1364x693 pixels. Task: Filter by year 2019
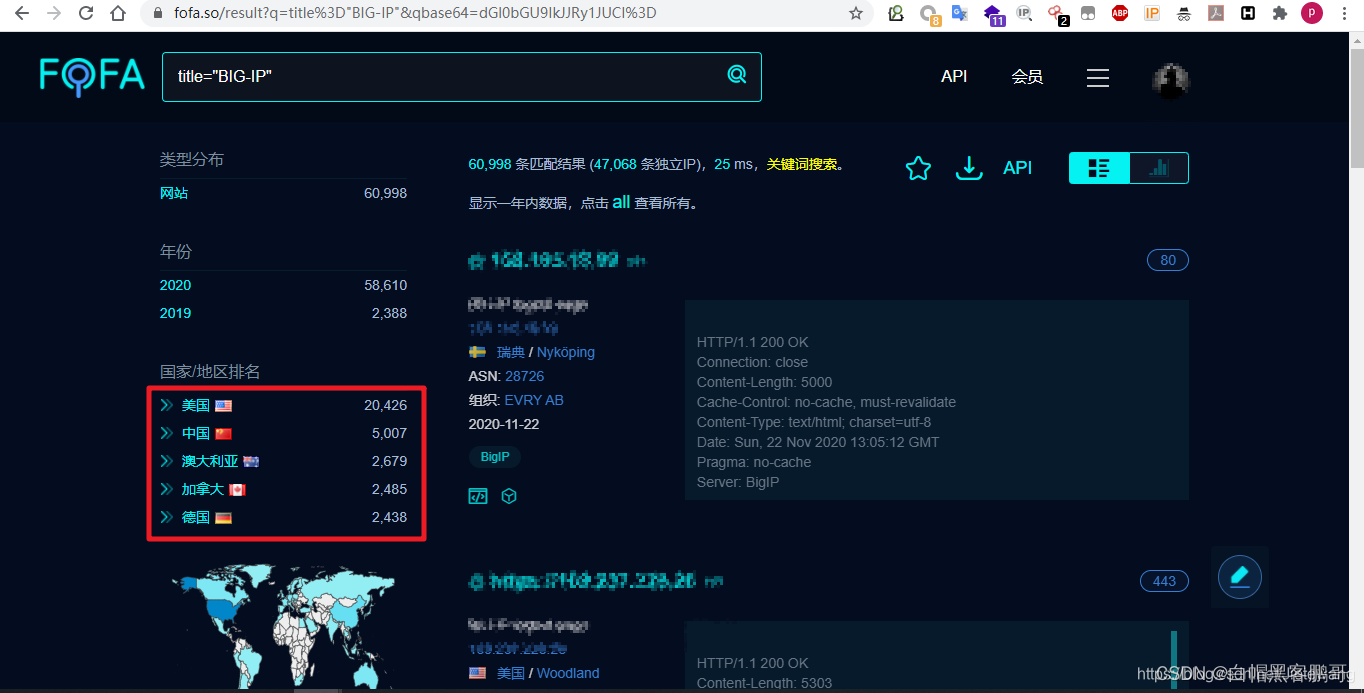click(175, 313)
